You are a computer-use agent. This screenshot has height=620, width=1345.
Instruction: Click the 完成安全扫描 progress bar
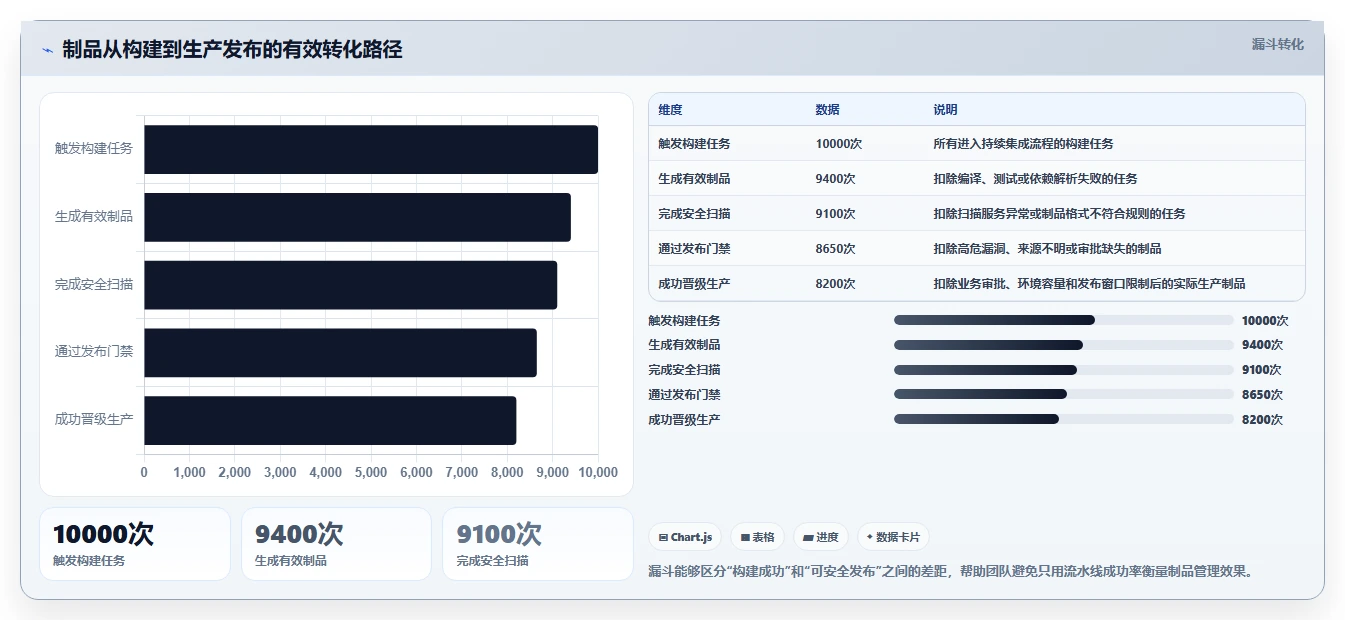coord(1064,370)
